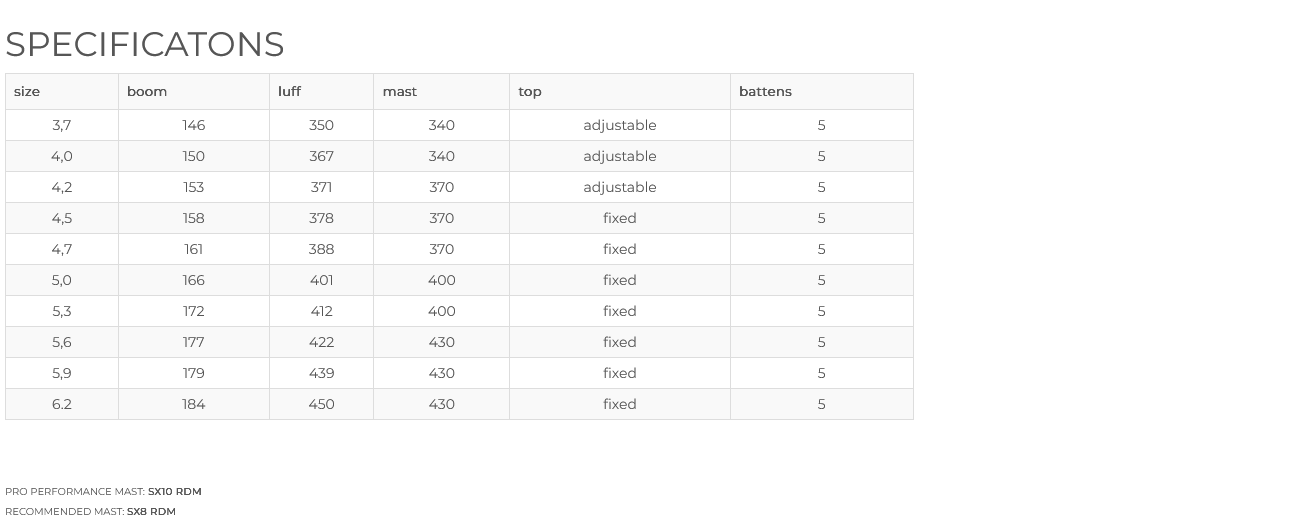1308x525 pixels.
Task: Click the boom value 166 cell
Action: 194,280
